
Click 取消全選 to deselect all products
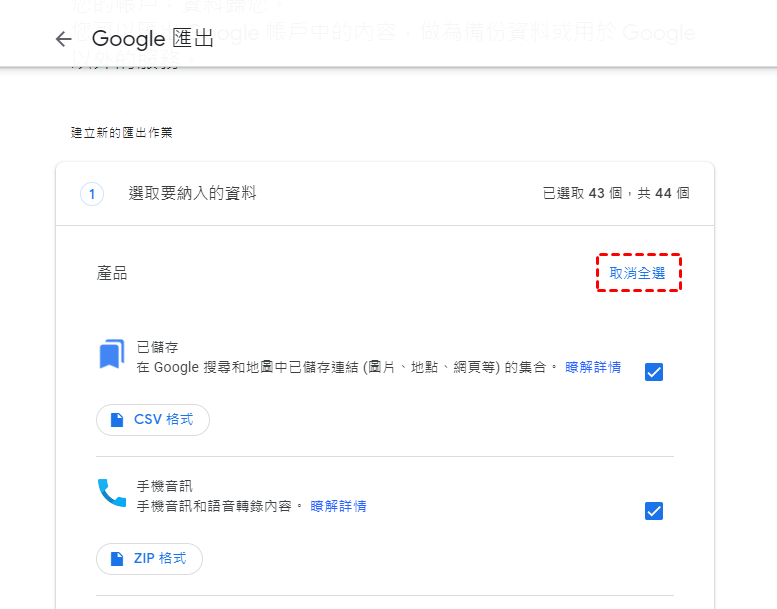(x=637, y=273)
